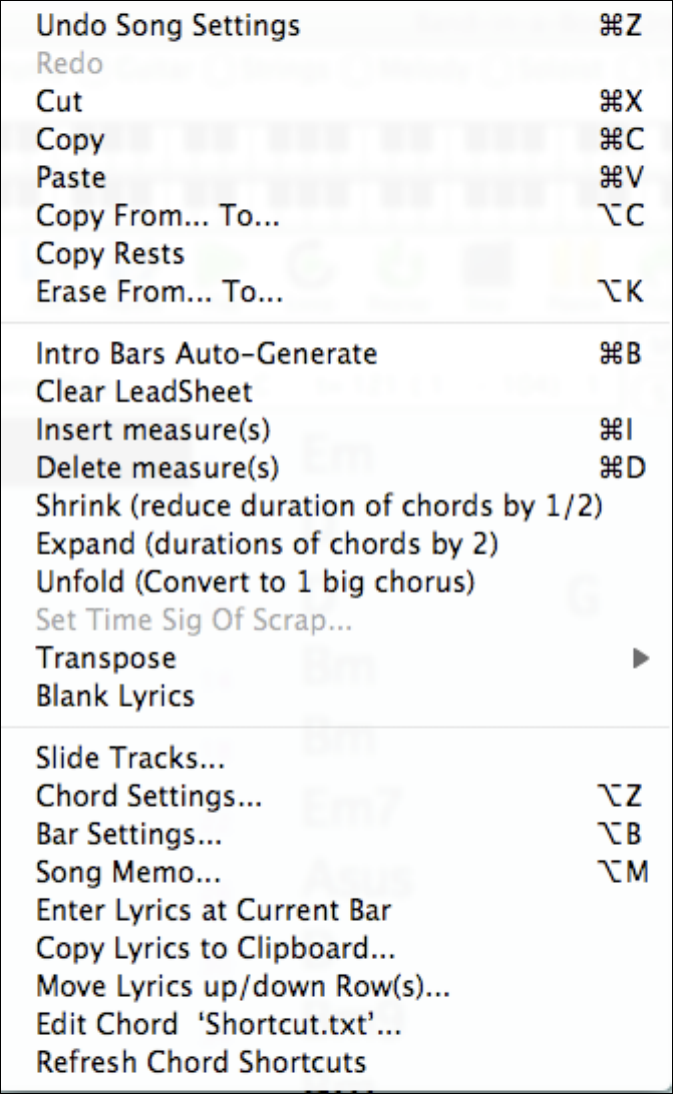Screen dimensions: 673x1094
Task: Choose Expand chord durations by 2
Action: (x=267, y=544)
